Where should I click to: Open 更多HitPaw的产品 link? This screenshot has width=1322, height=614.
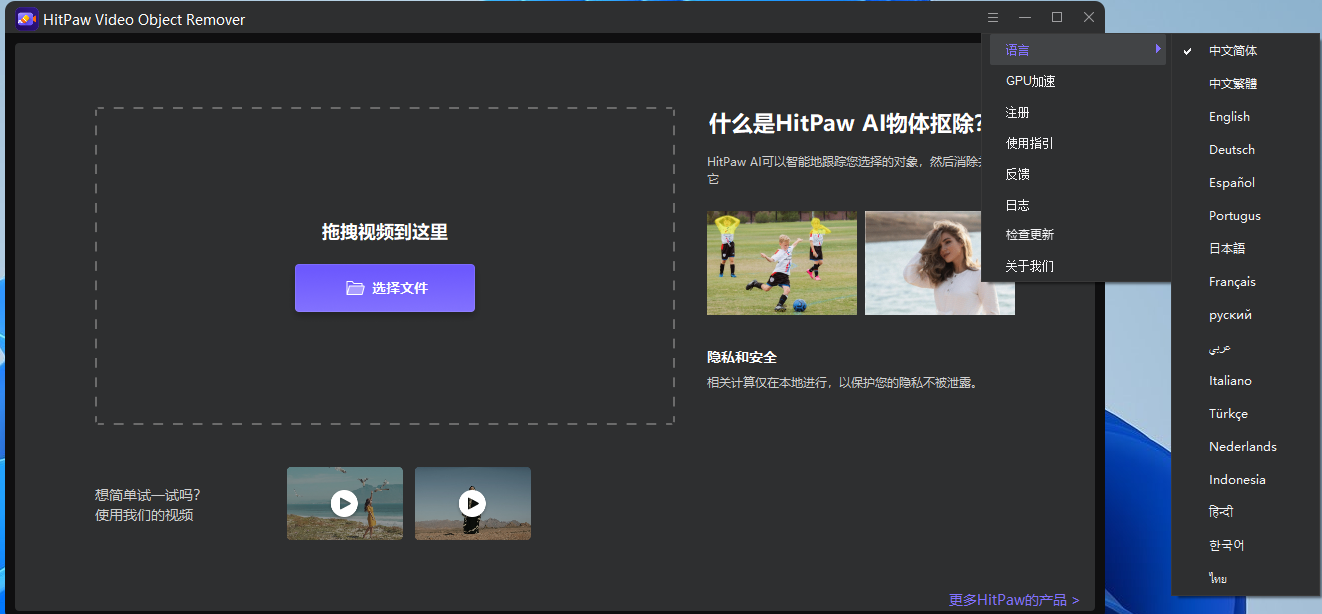point(1014,600)
